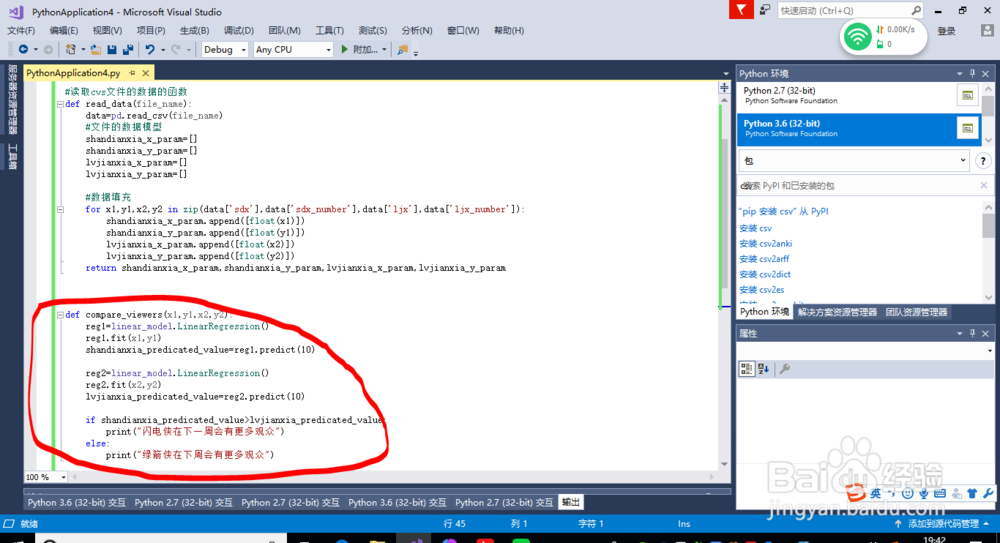Switch to 解决方案资源管理器 tab

(837, 312)
